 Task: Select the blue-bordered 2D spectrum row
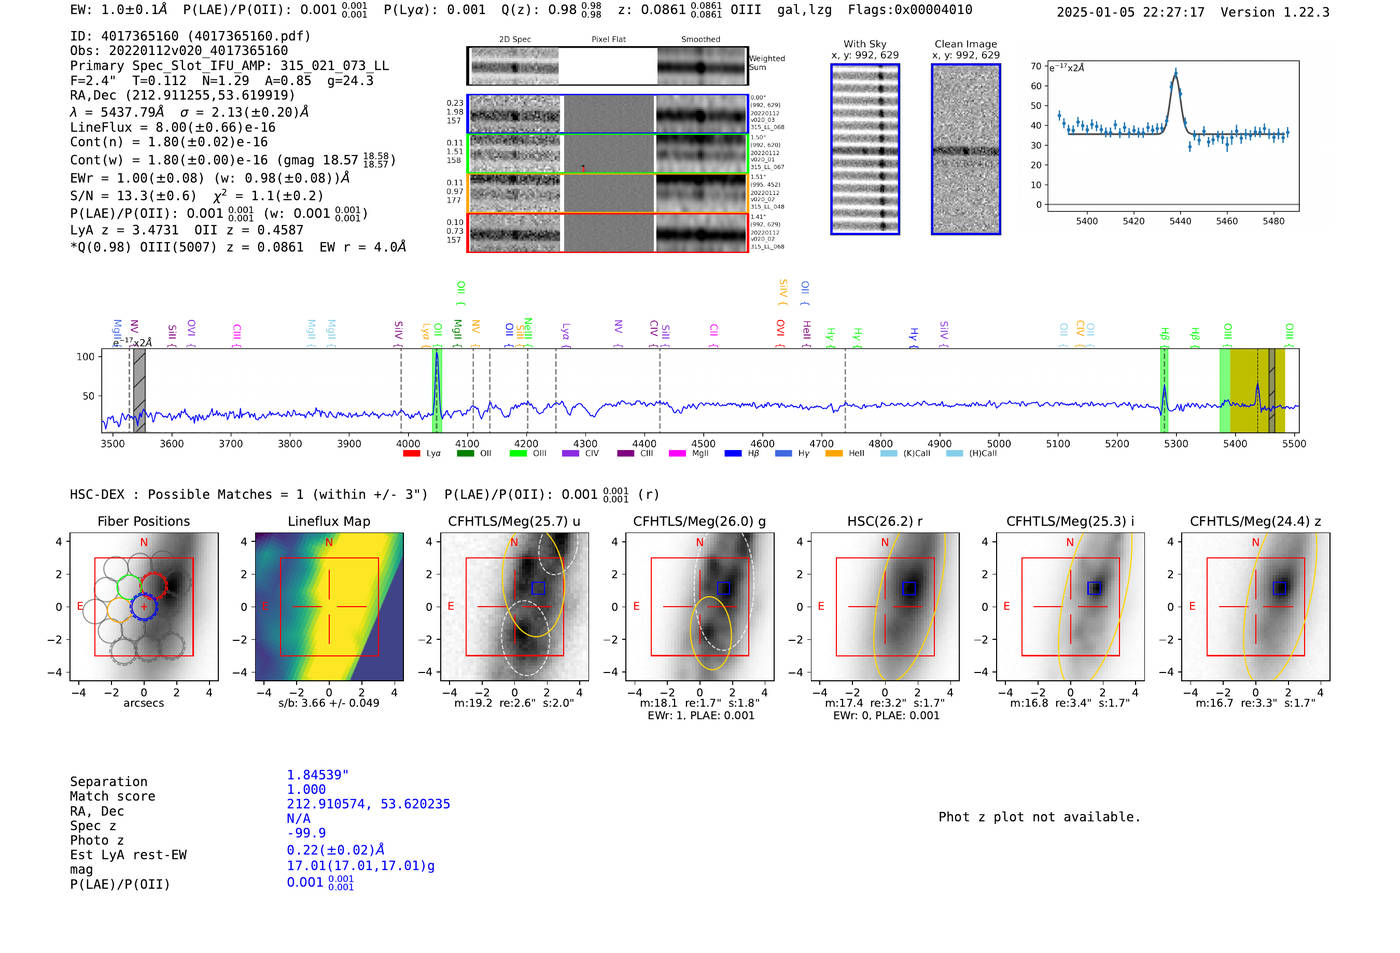pos(608,115)
